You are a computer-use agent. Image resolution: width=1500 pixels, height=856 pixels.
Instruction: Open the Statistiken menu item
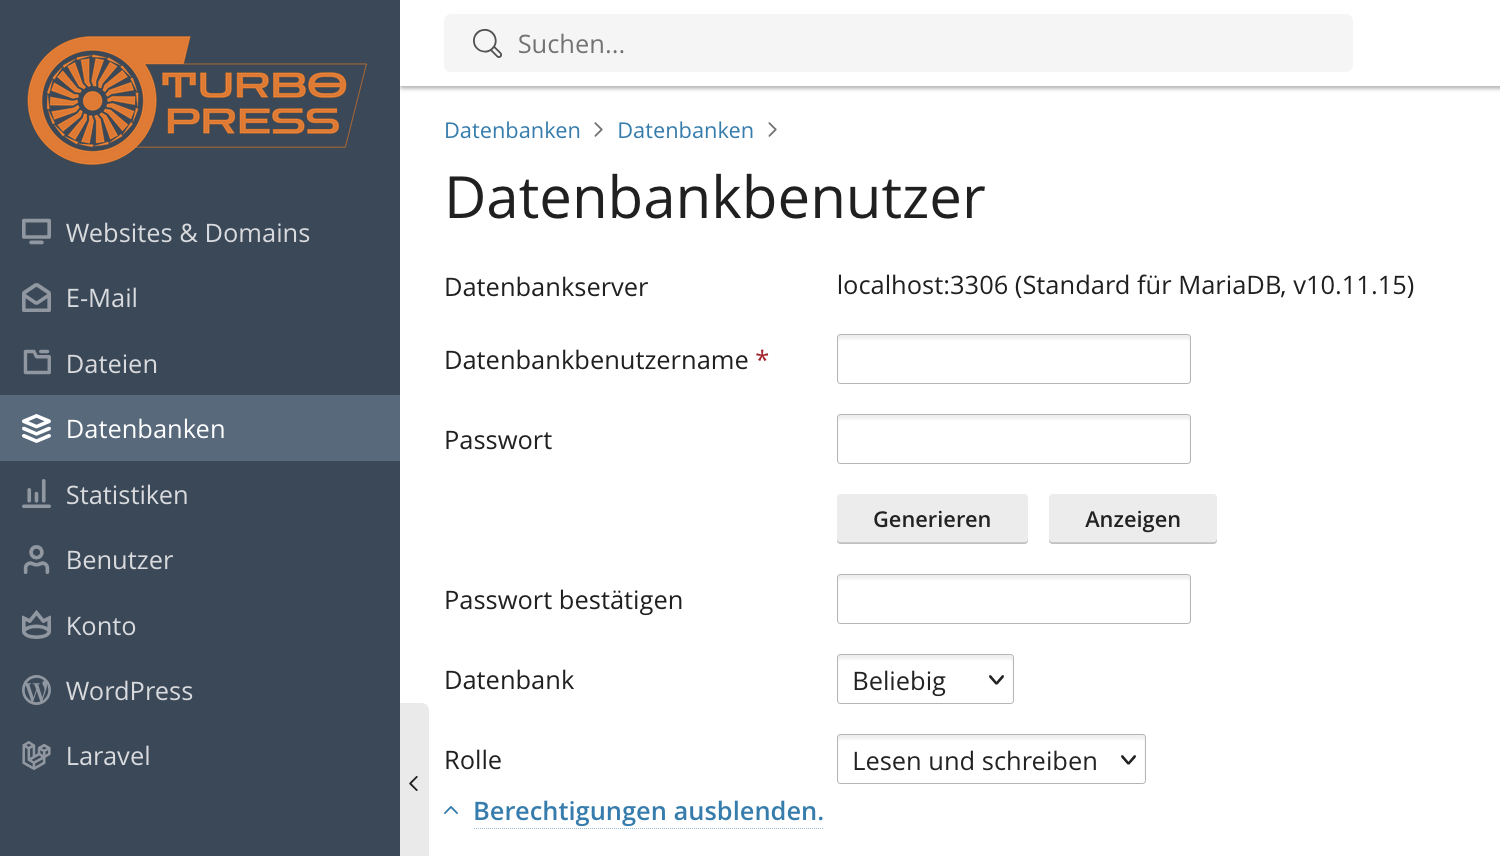[x=127, y=495]
